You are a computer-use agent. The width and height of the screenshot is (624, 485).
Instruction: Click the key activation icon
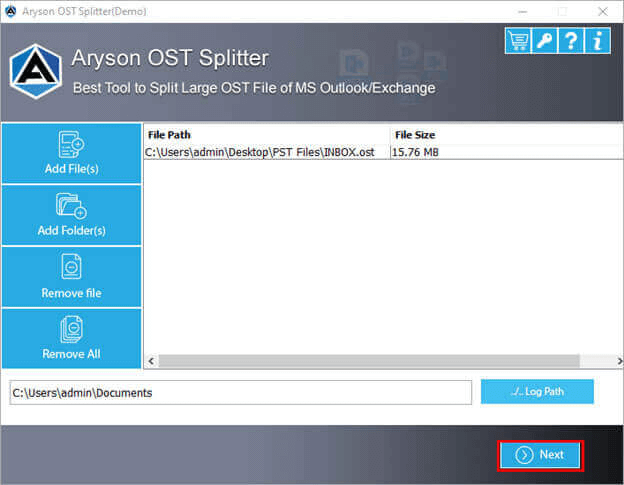tap(544, 41)
